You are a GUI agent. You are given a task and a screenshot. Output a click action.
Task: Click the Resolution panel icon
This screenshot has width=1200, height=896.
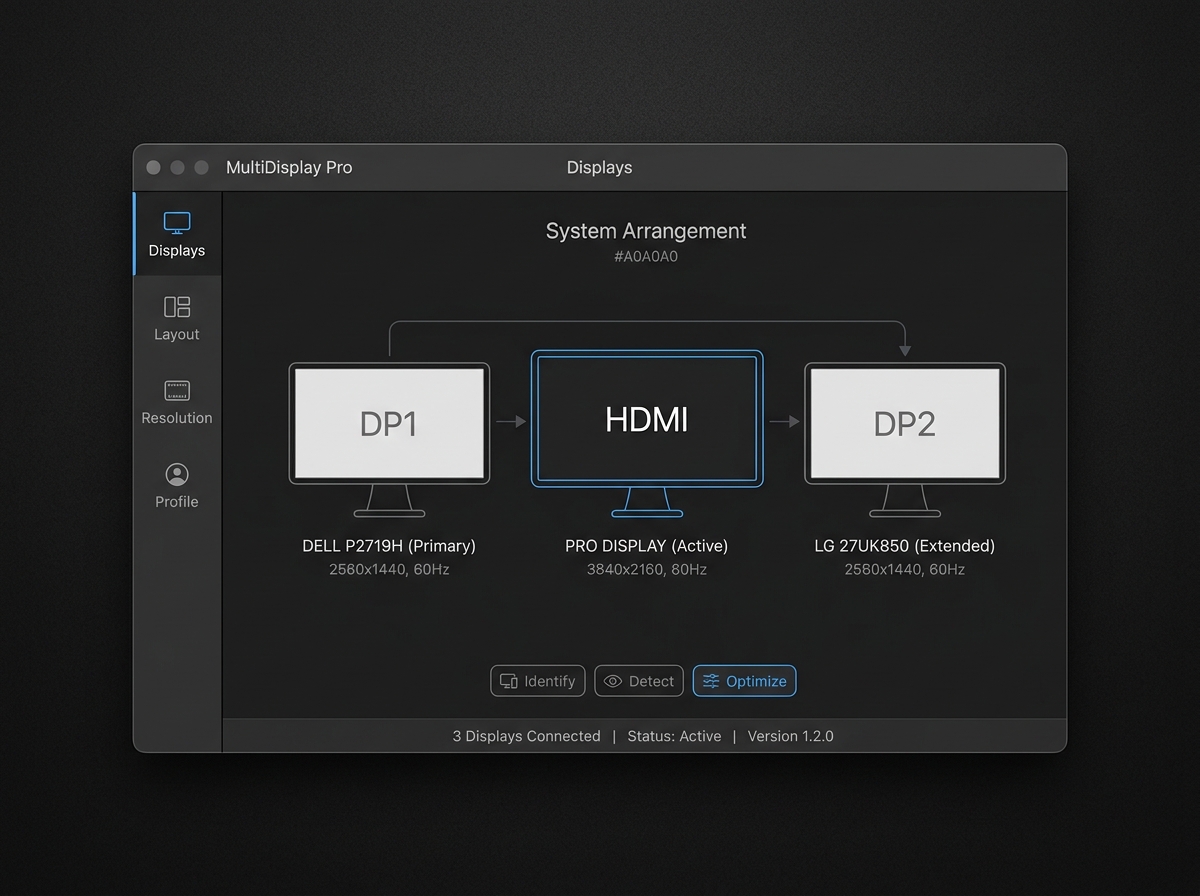(177, 391)
